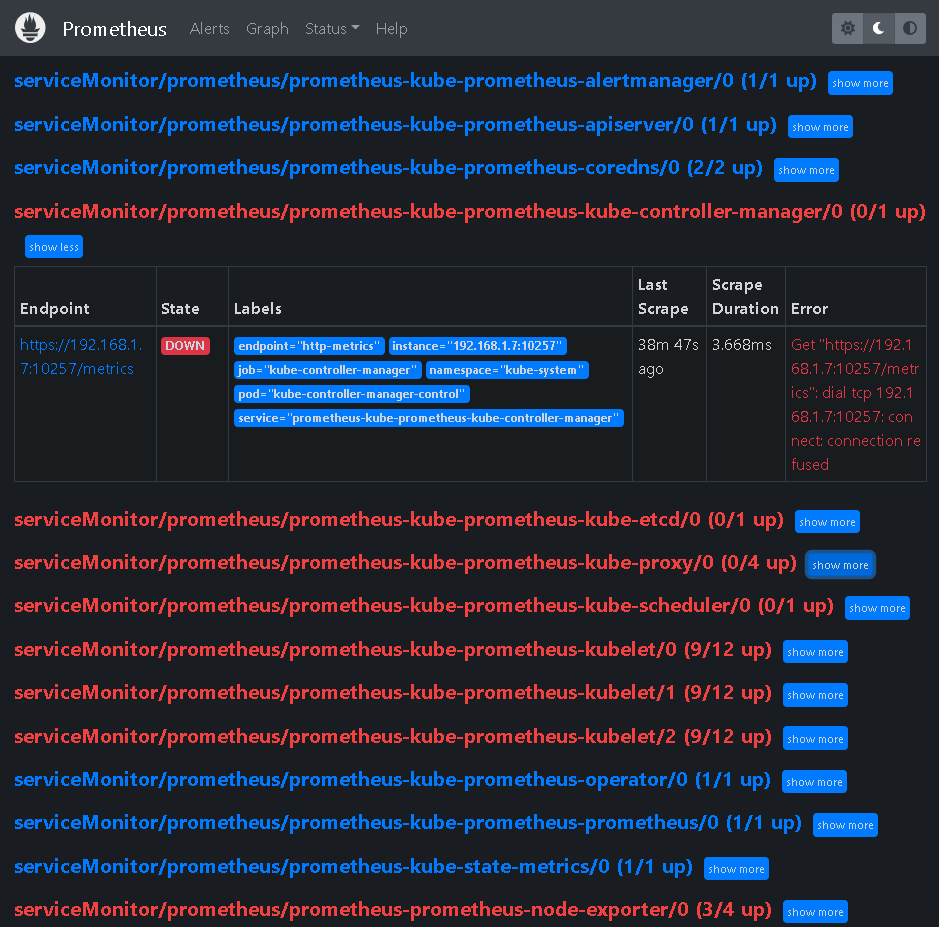Open the prometheus/0 heading link
The width and height of the screenshot is (939, 927).
point(408,823)
